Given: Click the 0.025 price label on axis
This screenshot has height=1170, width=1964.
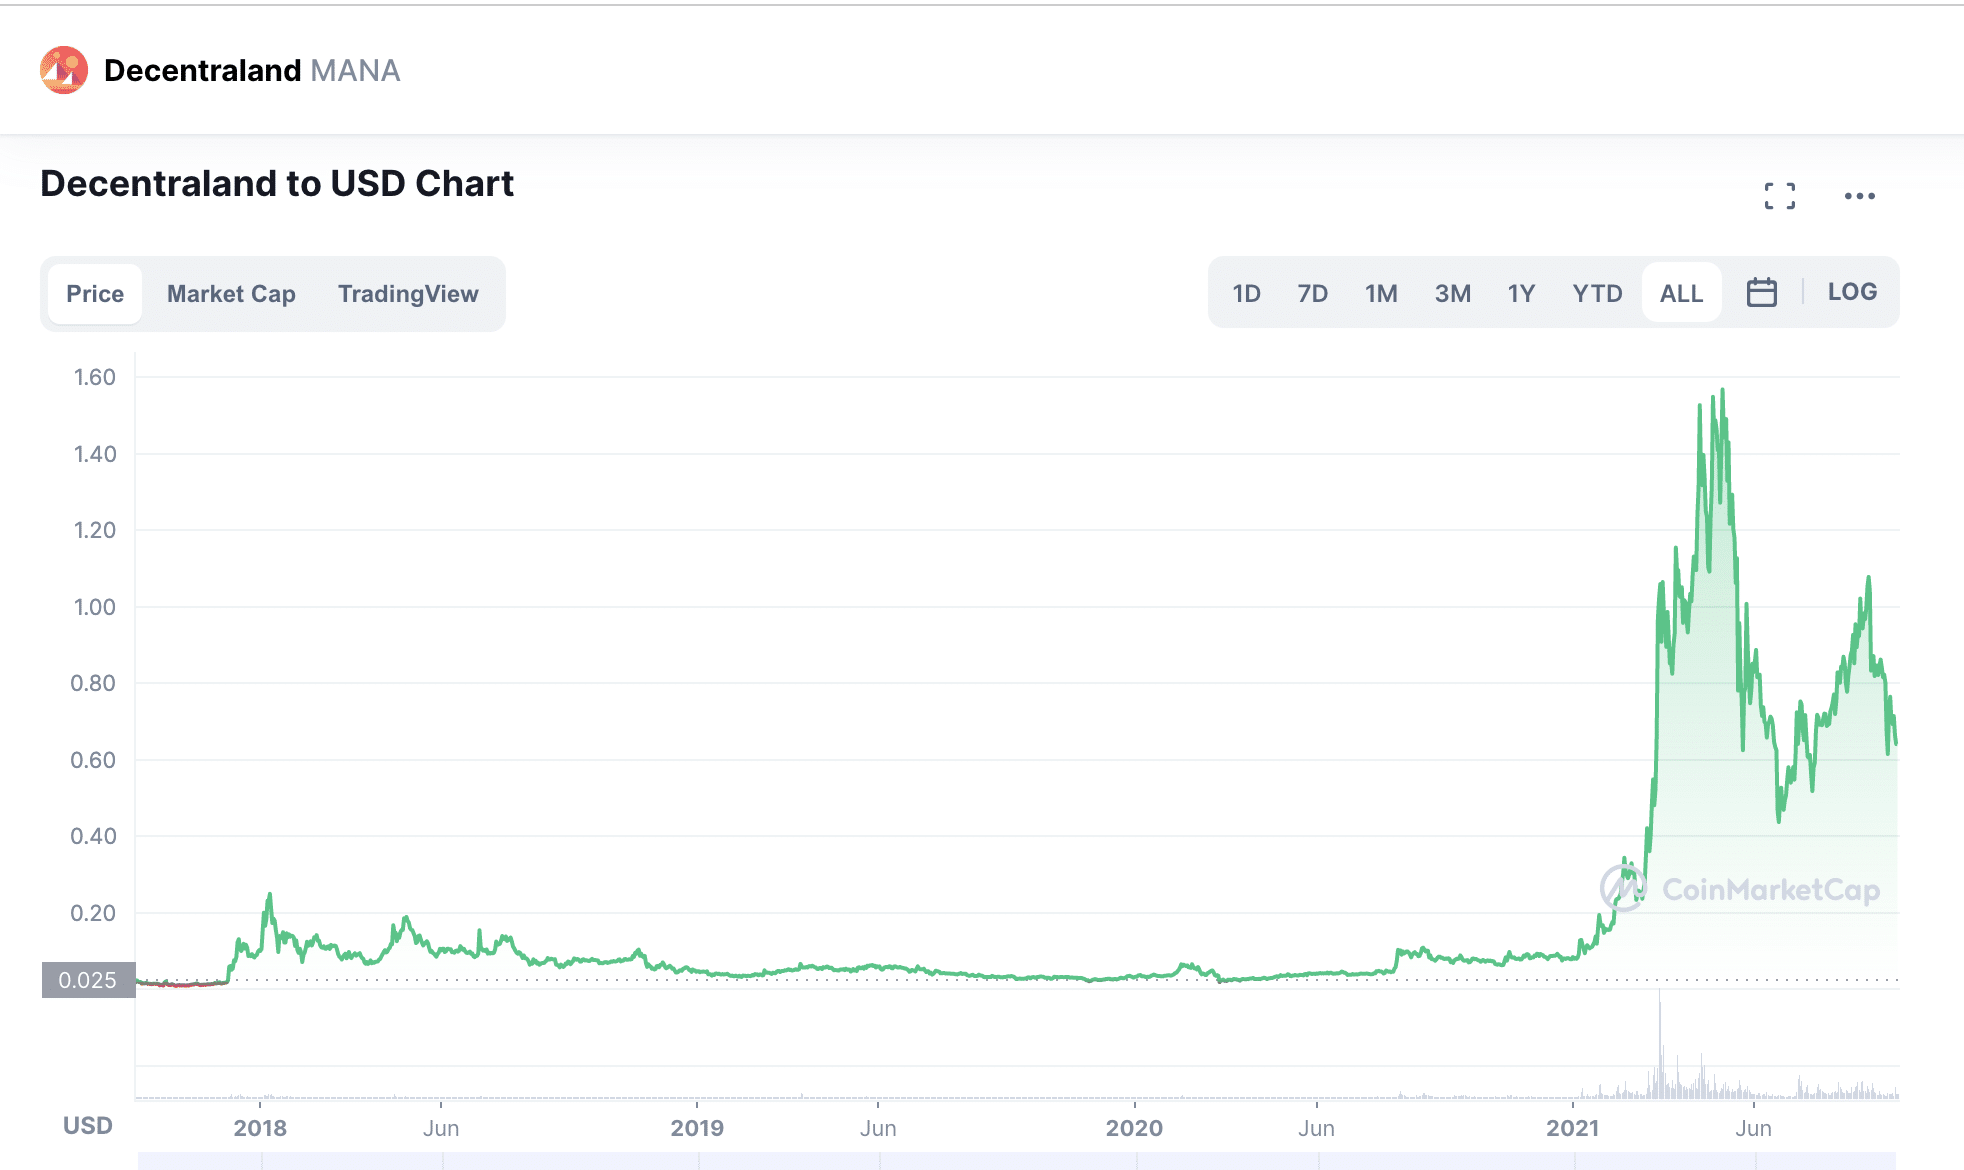Looking at the screenshot, I should (88, 980).
